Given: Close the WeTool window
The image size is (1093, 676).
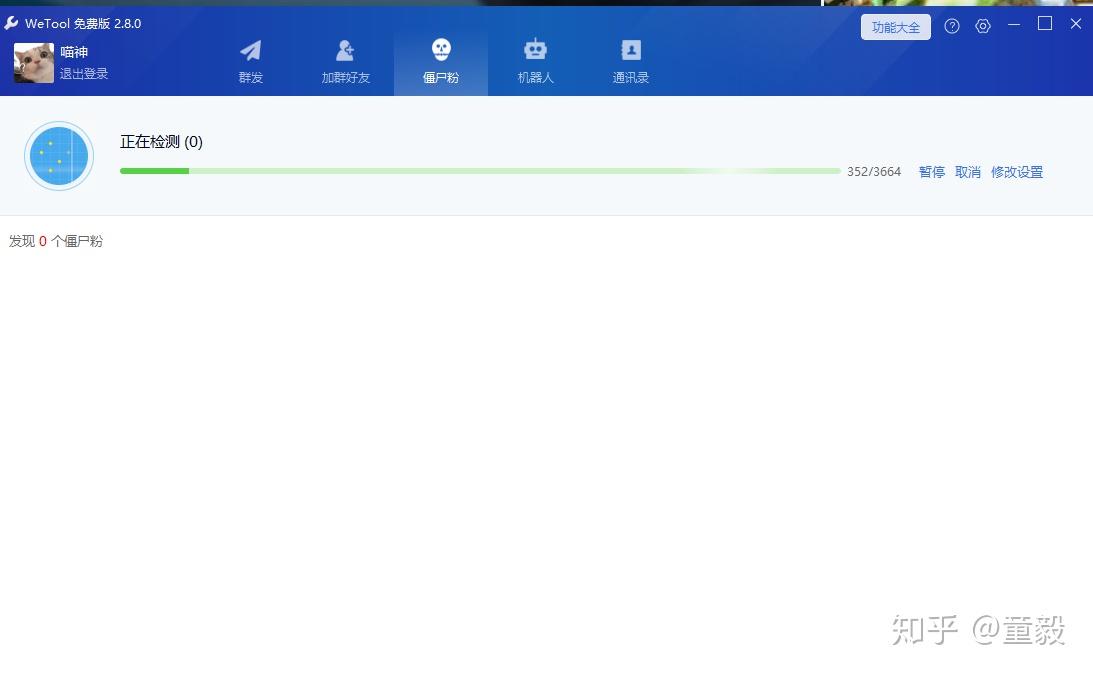Looking at the screenshot, I should tap(1076, 24).
